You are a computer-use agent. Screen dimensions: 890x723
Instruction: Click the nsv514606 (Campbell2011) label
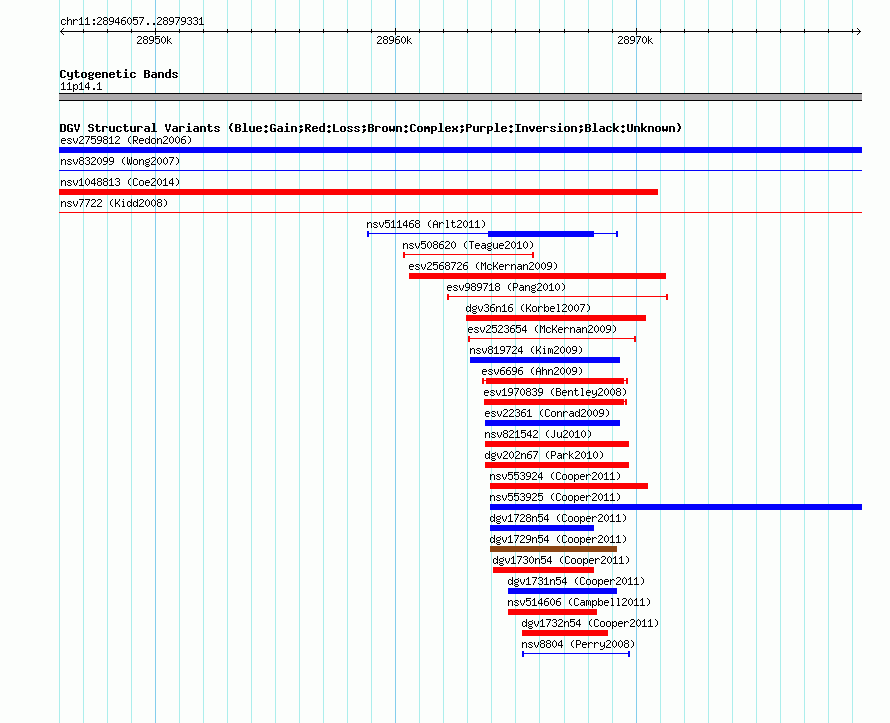pyautogui.click(x=580, y=602)
